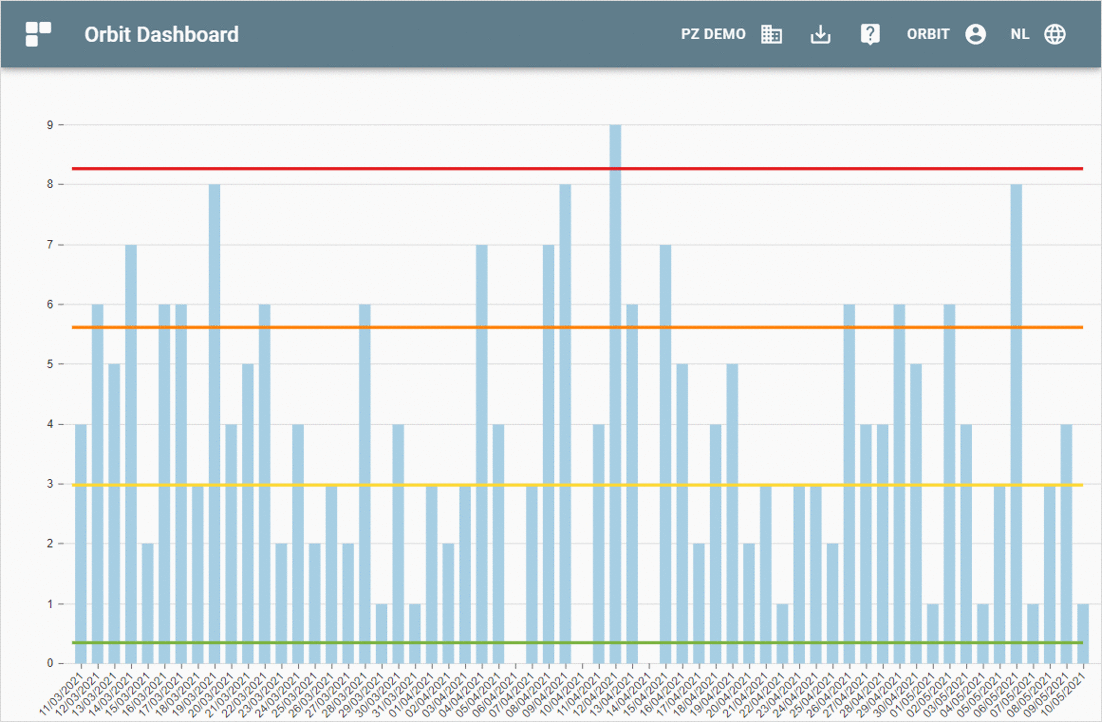Image resolution: width=1102 pixels, height=722 pixels.
Task: Click the PZ DEMO label
Action: tap(712, 33)
